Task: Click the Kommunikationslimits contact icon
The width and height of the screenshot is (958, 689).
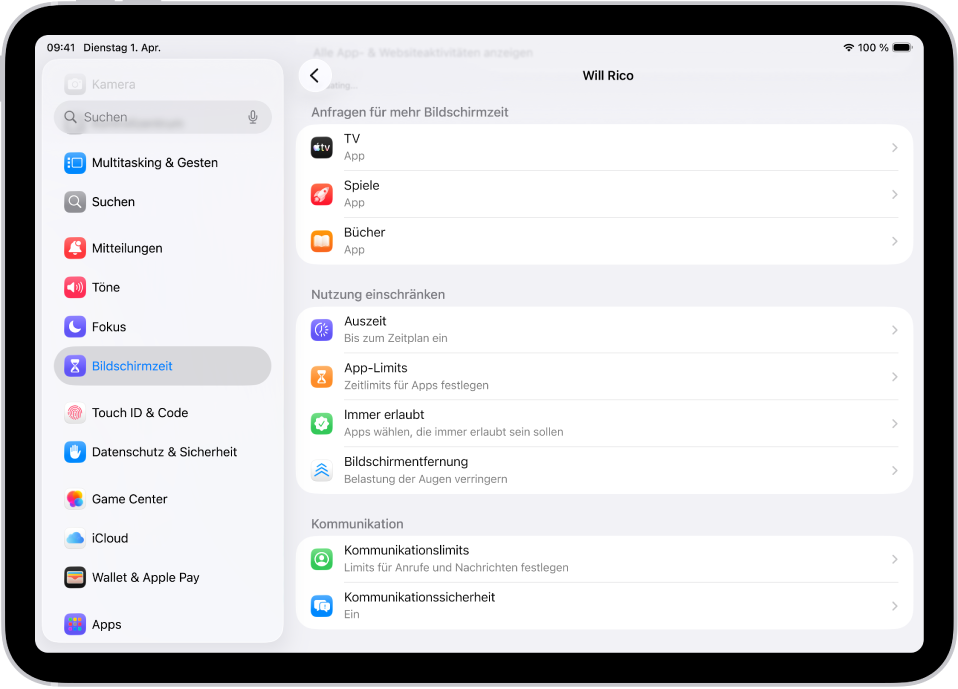Action: pos(321,559)
